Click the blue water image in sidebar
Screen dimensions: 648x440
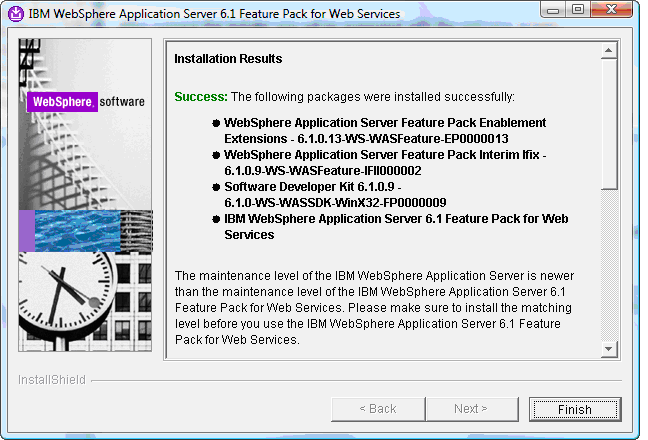(78, 231)
